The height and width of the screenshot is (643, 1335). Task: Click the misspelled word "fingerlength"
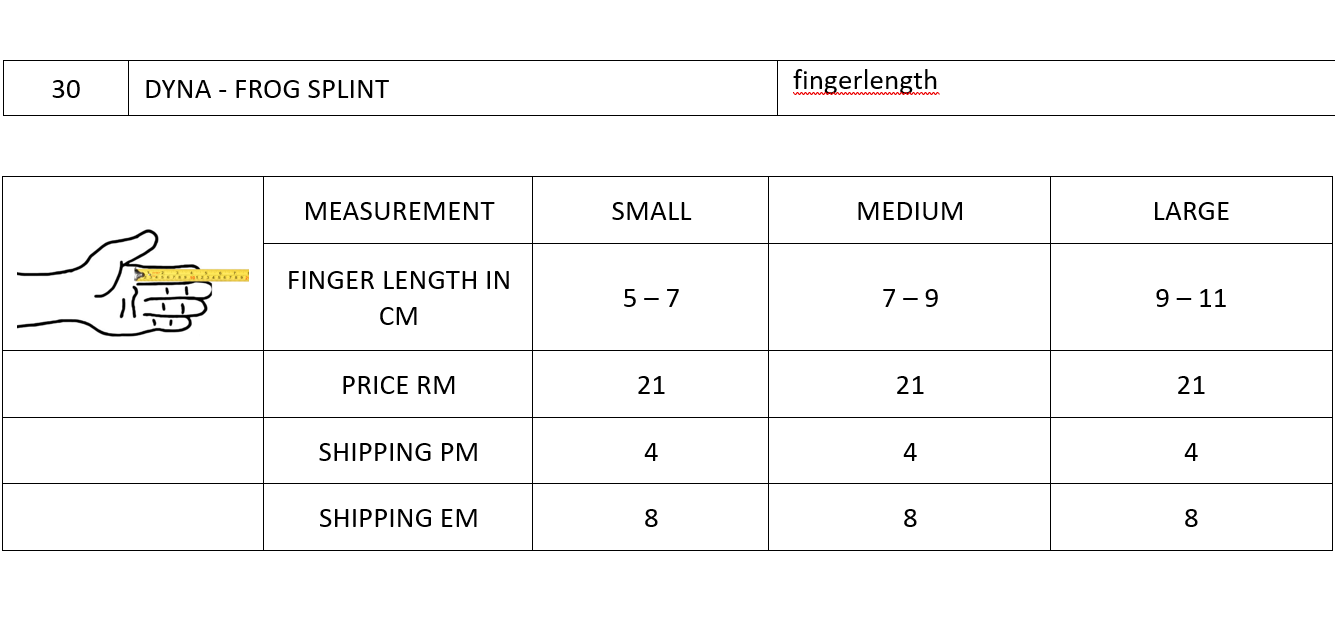pos(865,80)
